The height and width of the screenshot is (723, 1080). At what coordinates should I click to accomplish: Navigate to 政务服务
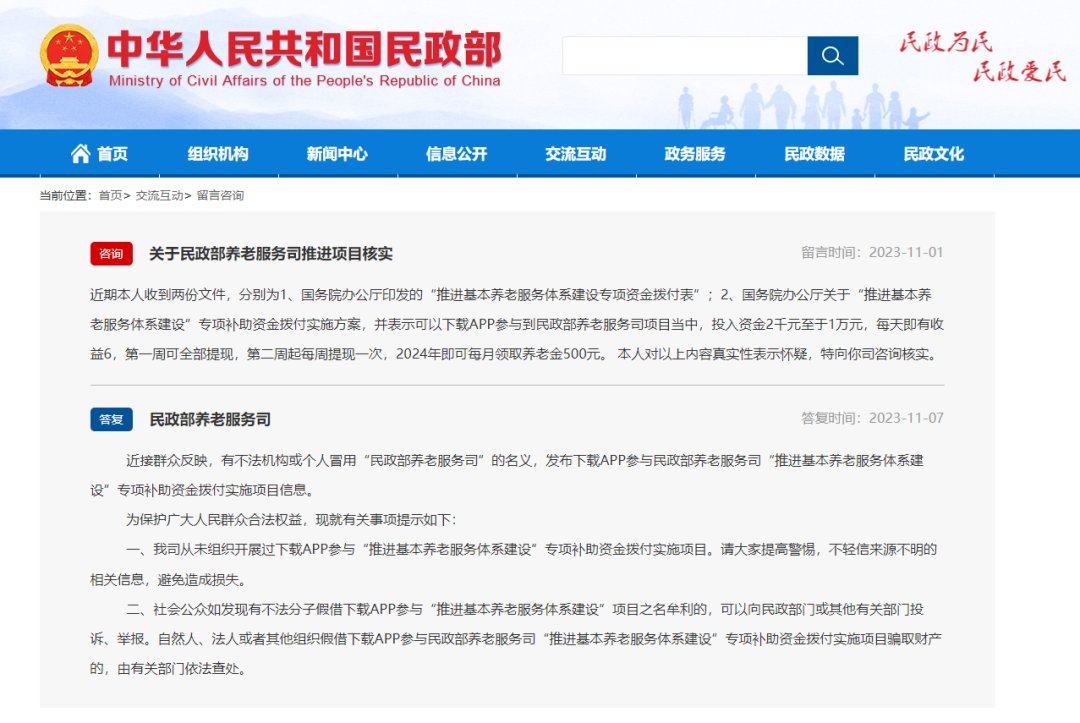click(695, 154)
